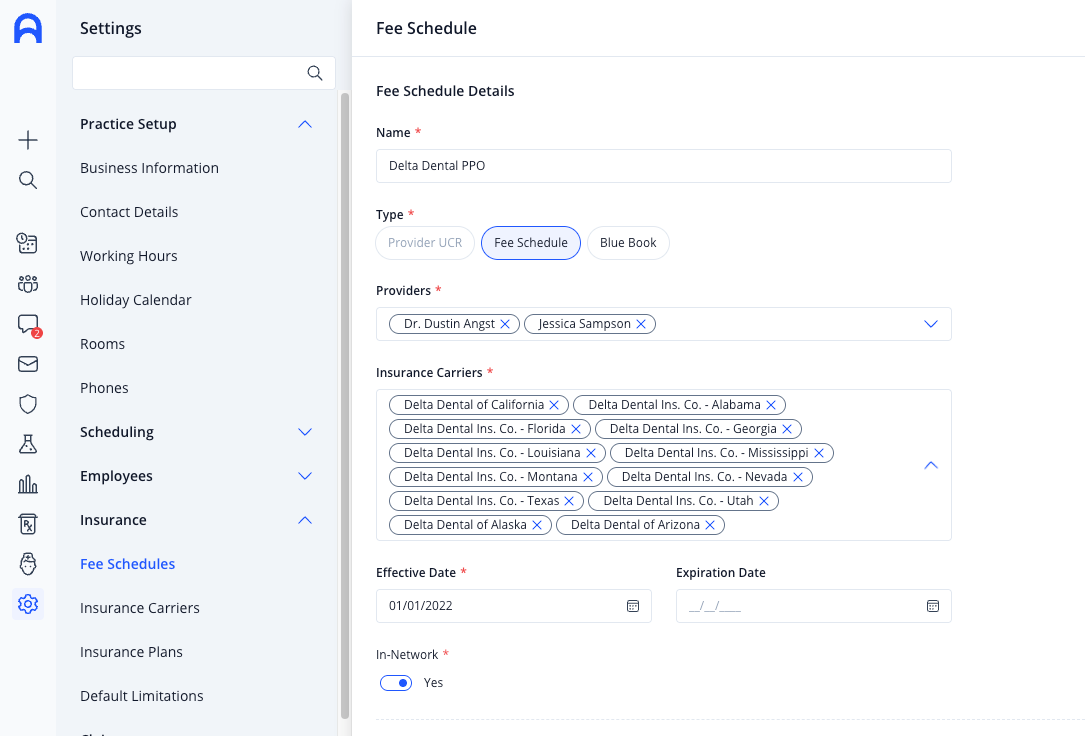The width and height of the screenshot is (1085, 736).
Task: Remove Delta Dental Ins. Co. - Louisiana
Action: [x=591, y=453]
